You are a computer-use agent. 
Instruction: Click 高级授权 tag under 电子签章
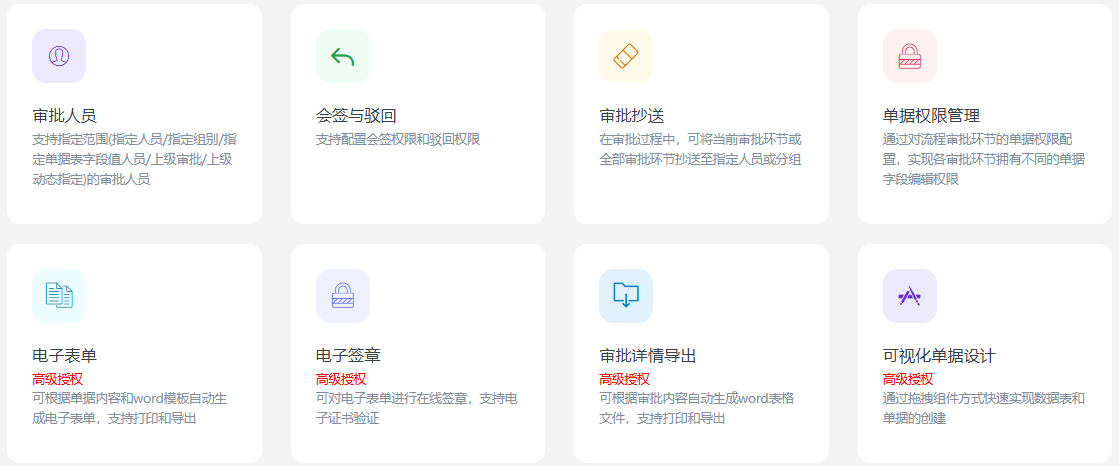341,379
